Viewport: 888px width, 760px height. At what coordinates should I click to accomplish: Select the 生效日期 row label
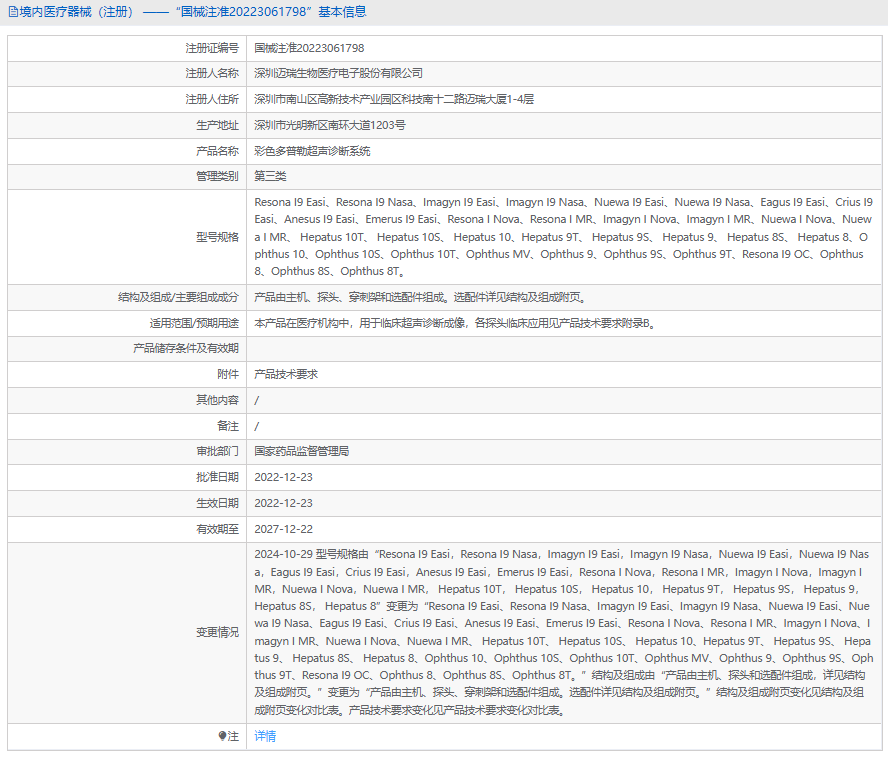click(x=217, y=503)
